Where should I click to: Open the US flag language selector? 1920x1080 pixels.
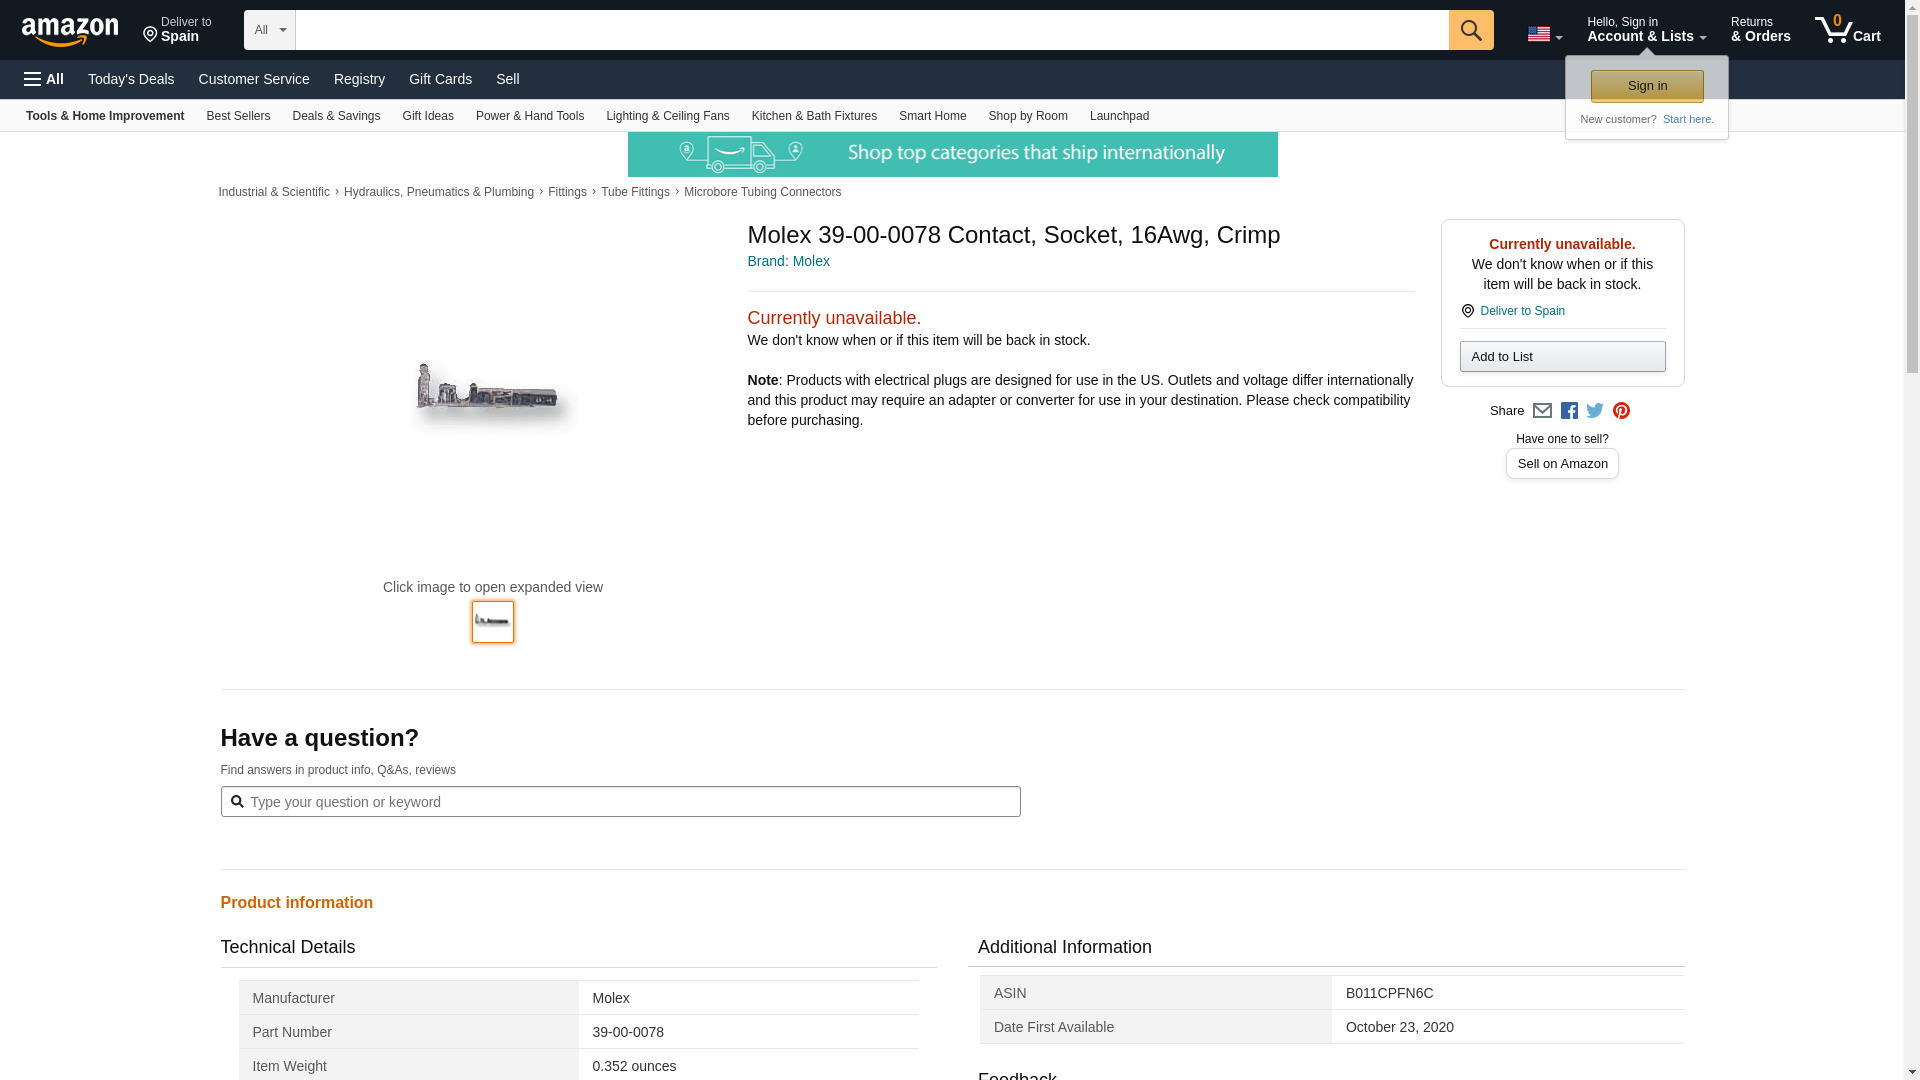(1544, 35)
